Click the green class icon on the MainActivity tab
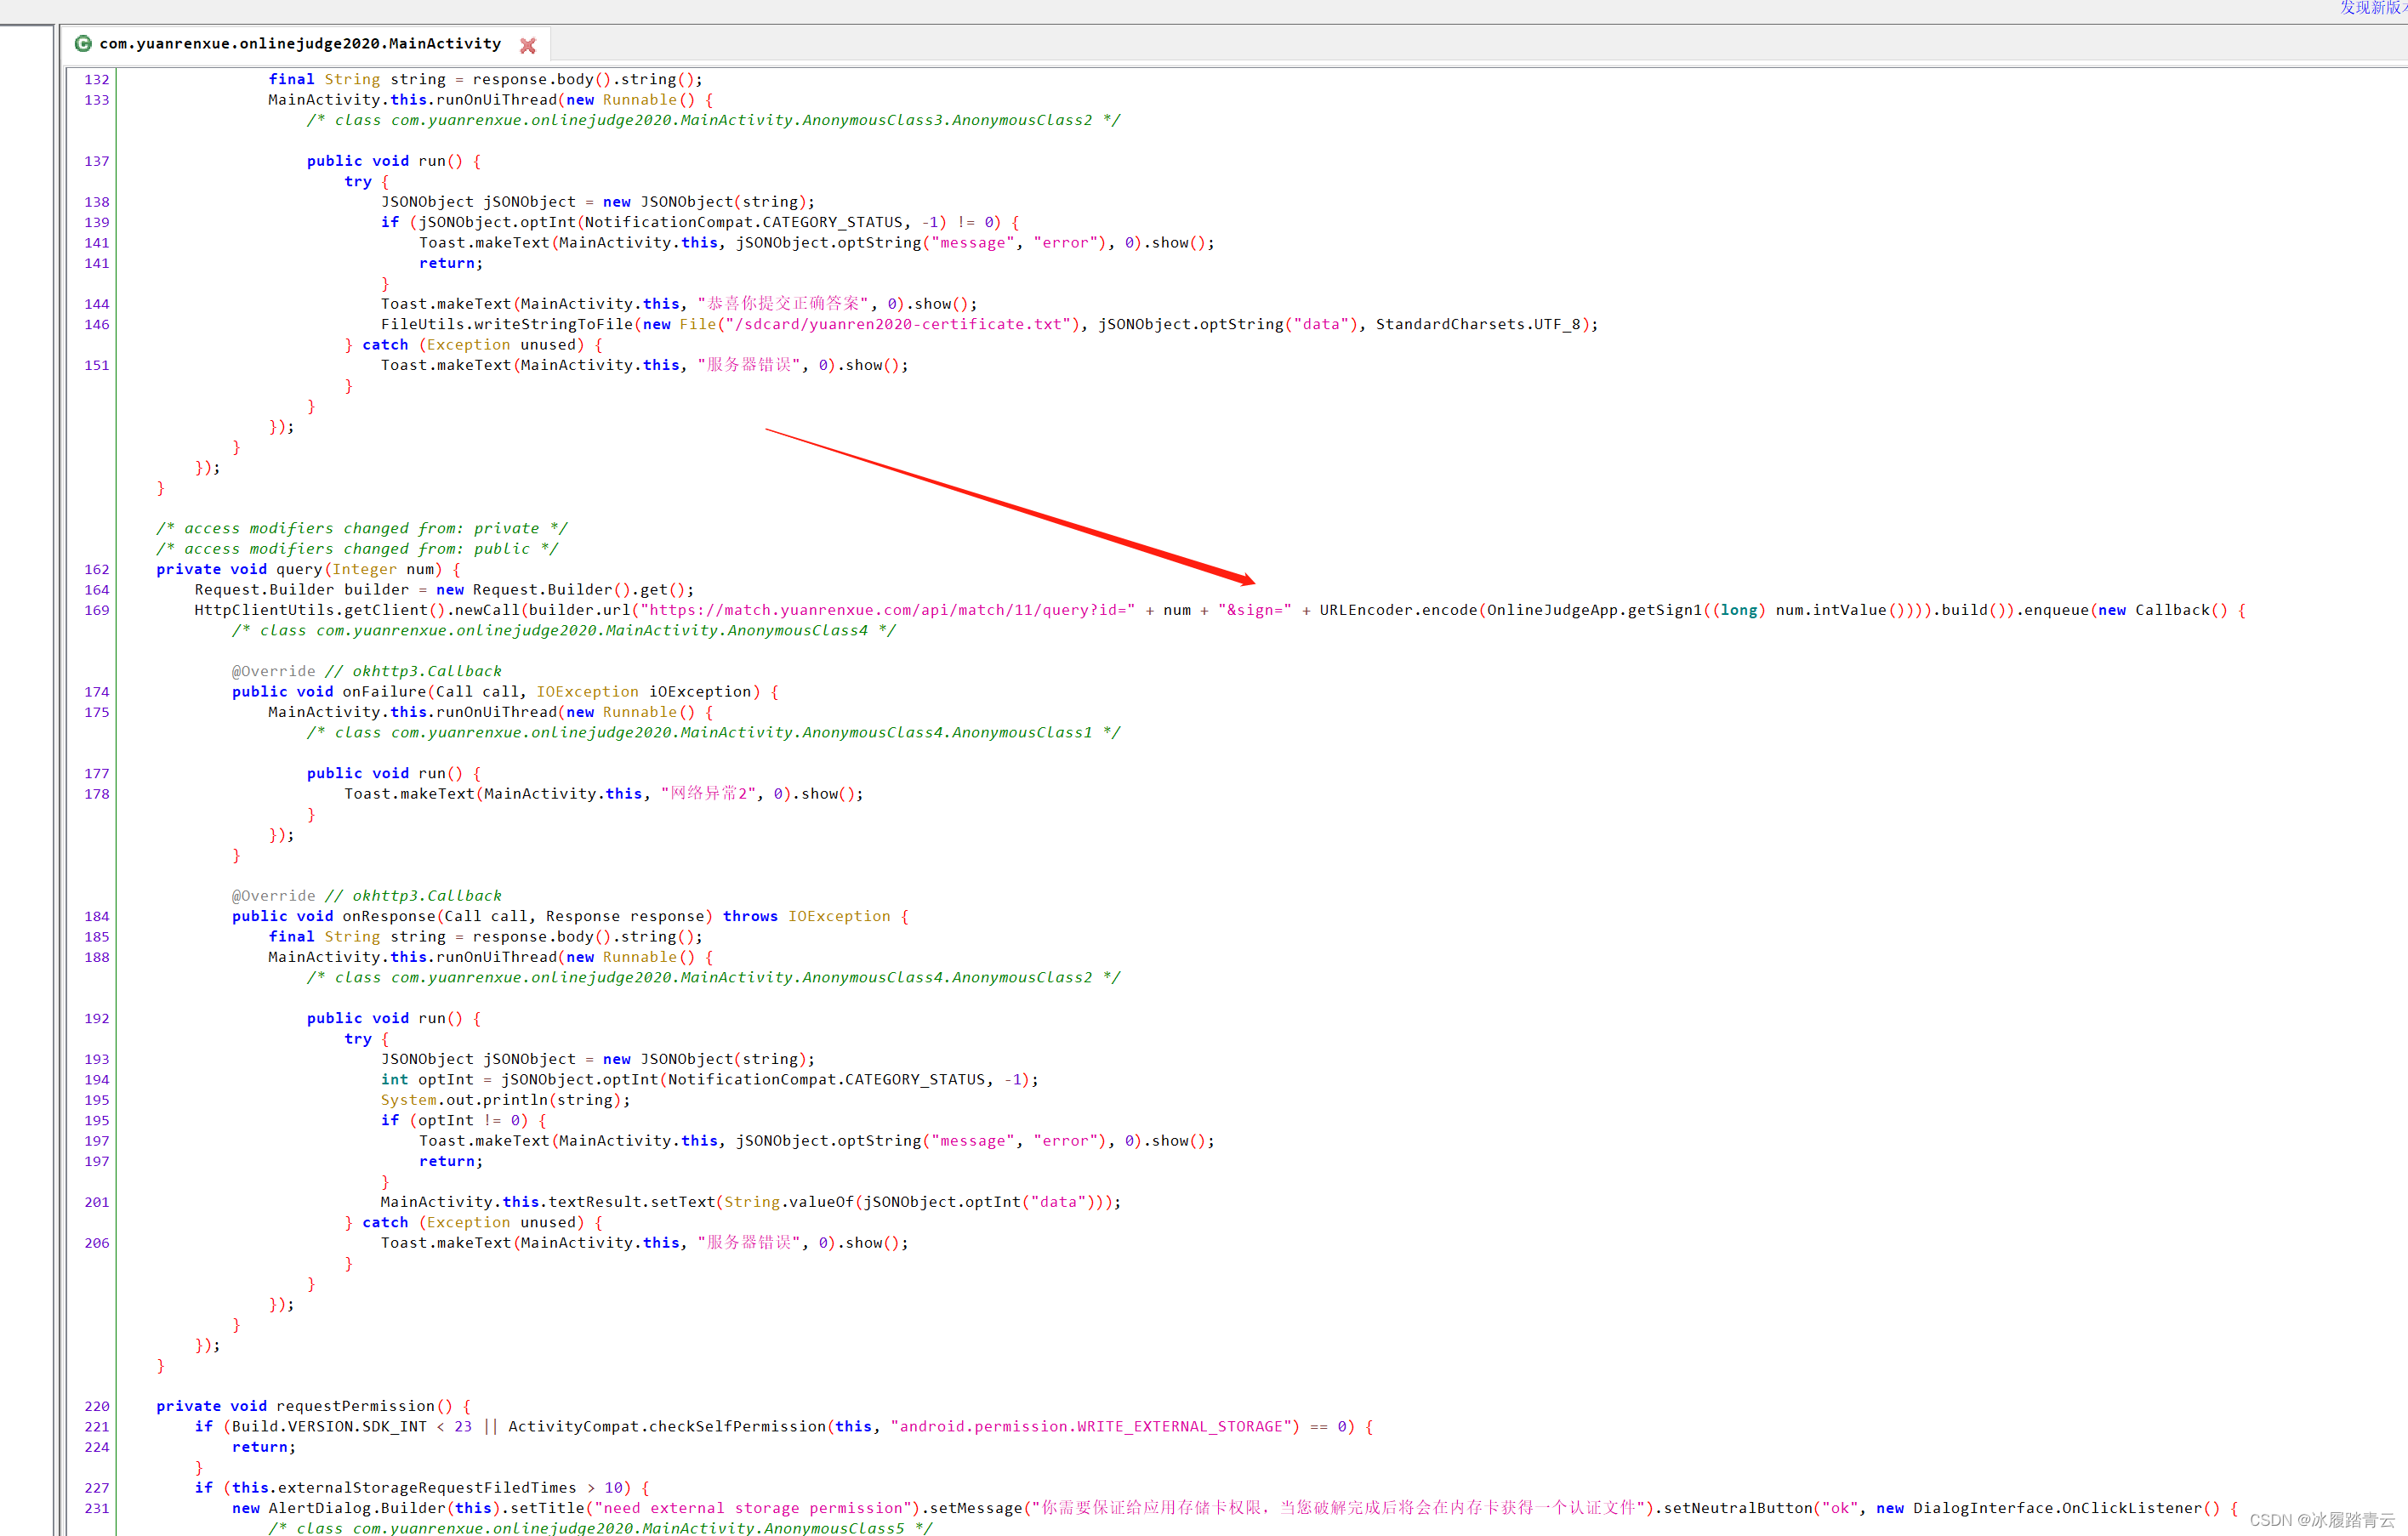 pyautogui.click(x=83, y=44)
